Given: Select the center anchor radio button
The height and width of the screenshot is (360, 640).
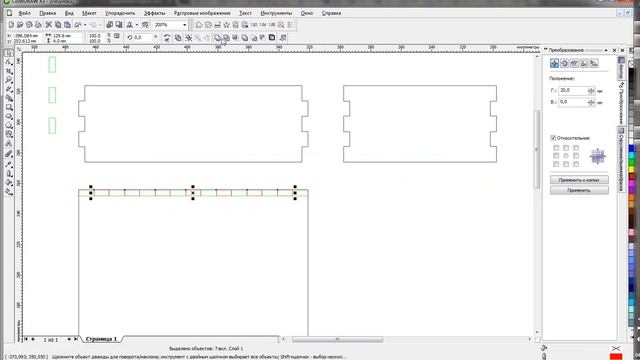Looking at the screenshot, I should 566,156.
